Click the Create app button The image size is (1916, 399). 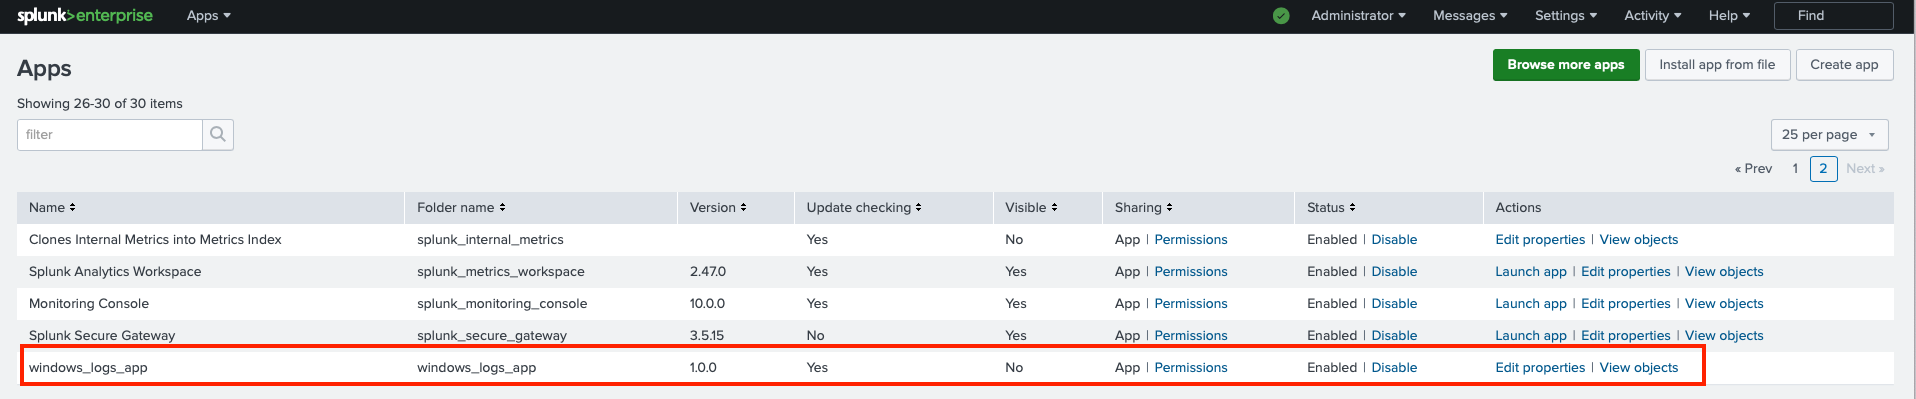(x=1844, y=65)
